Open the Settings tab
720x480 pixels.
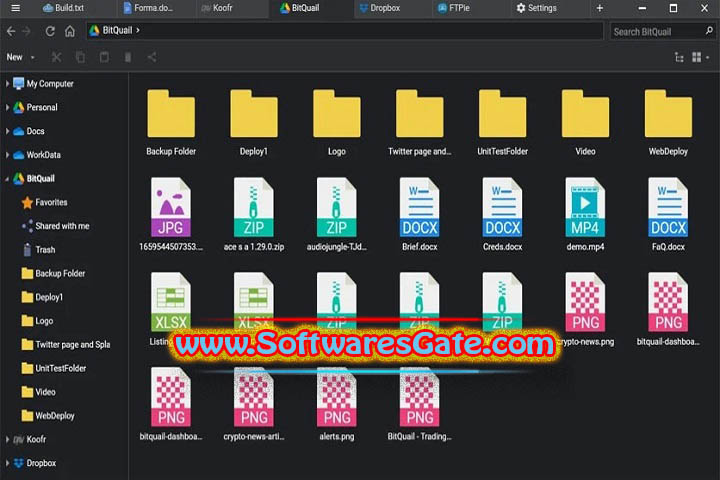536,8
